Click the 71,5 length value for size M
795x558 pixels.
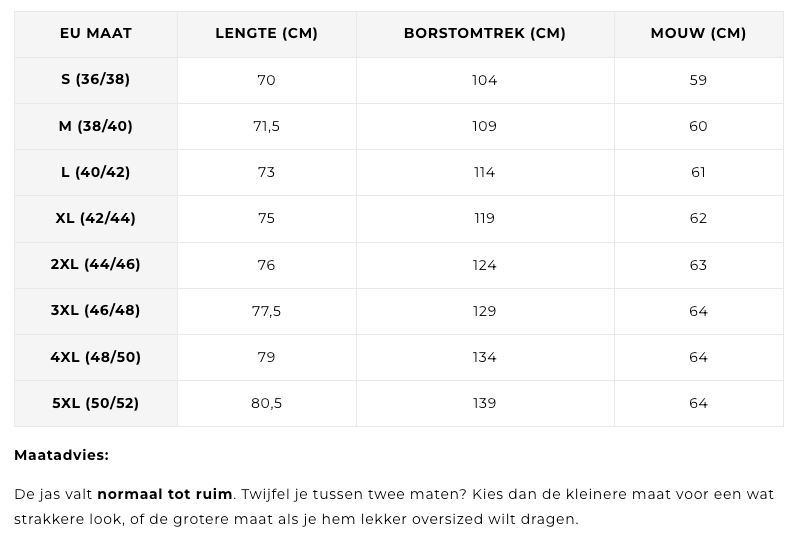click(266, 126)
